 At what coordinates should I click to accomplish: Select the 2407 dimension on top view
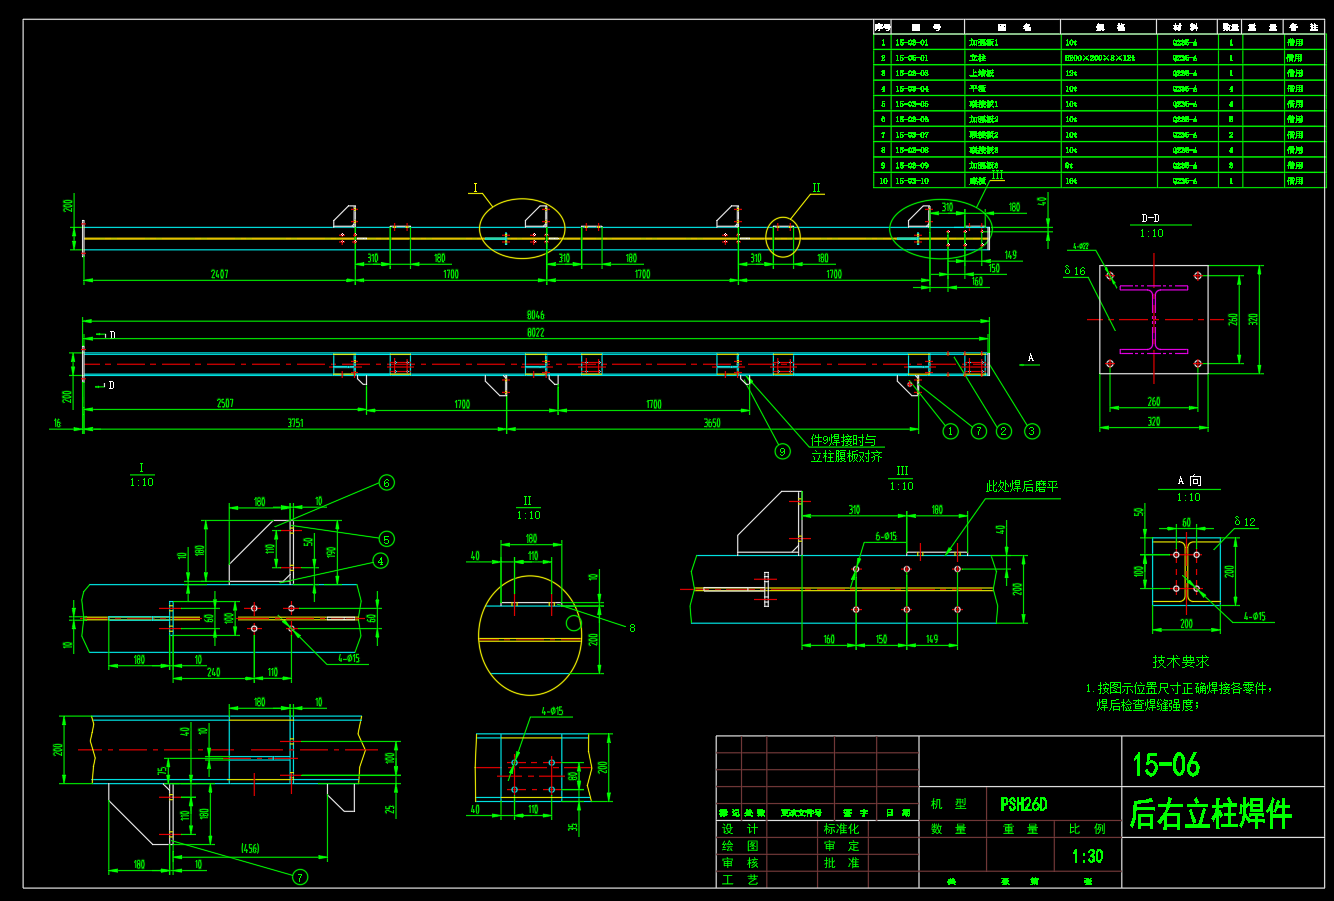click(x=219, y=273)
